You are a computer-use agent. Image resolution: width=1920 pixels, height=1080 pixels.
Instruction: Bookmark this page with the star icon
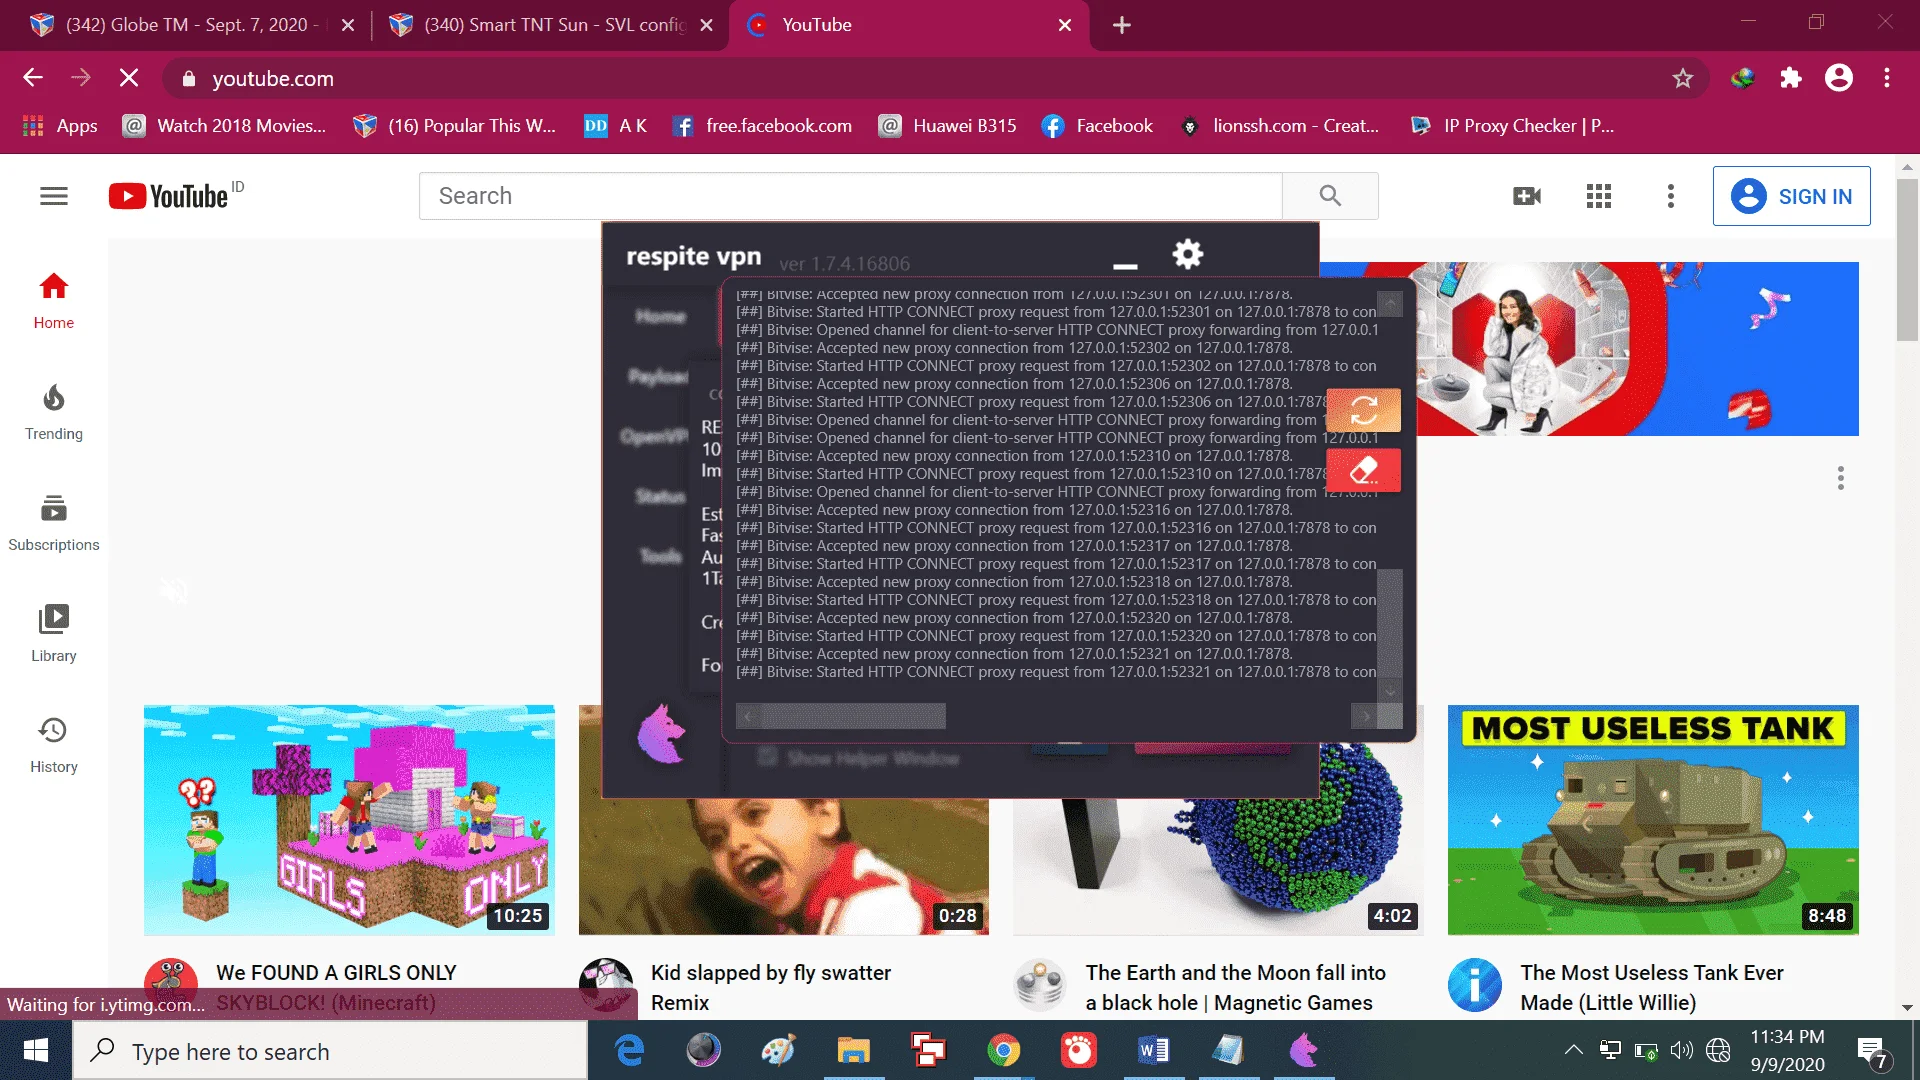pyautogui.click(x=1683, y=78)
